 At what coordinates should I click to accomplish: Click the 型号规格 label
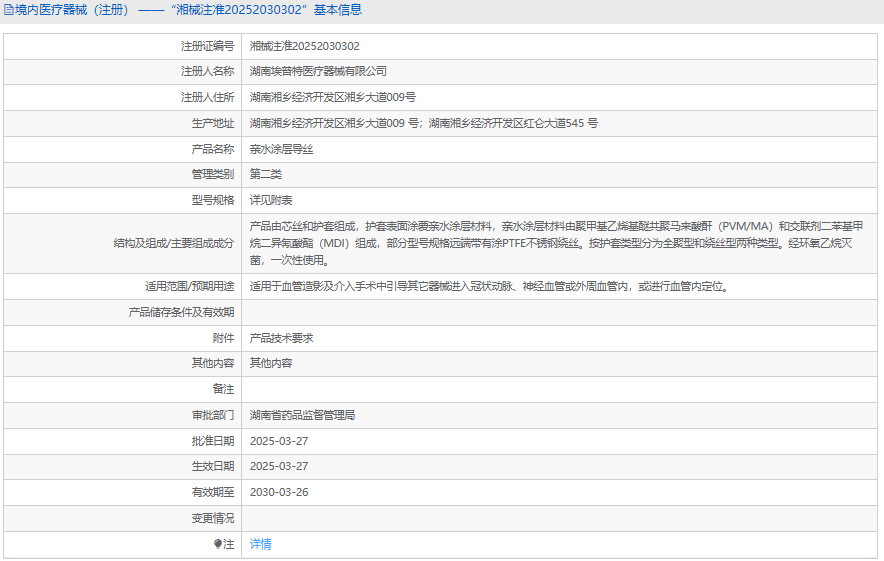coord(213,201)
